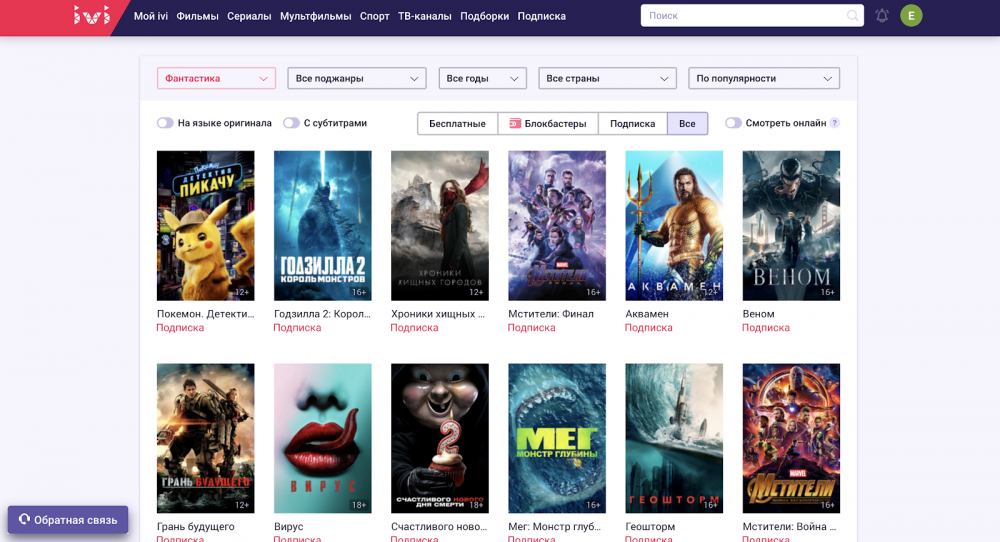Click Мег: Монстр глуб... title link
The image size is (1000, 542).
[x=554, y=527]
